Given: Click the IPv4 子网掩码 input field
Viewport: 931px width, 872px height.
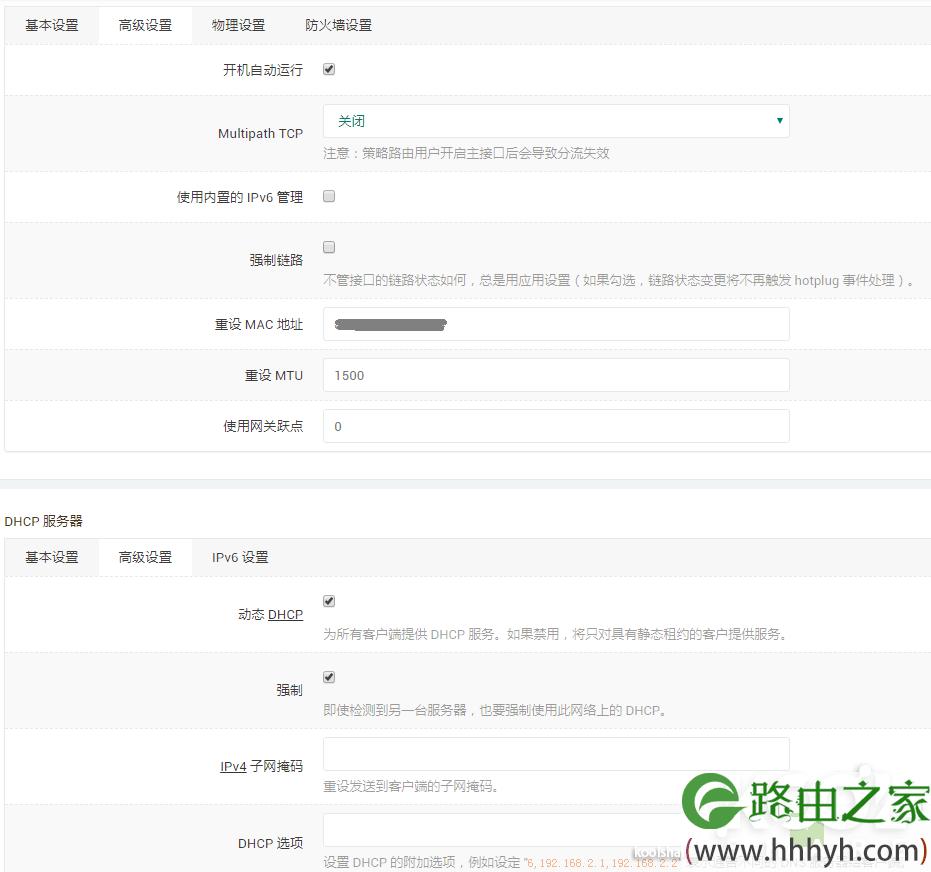Looking at the screenshot, I should point(556,754).
